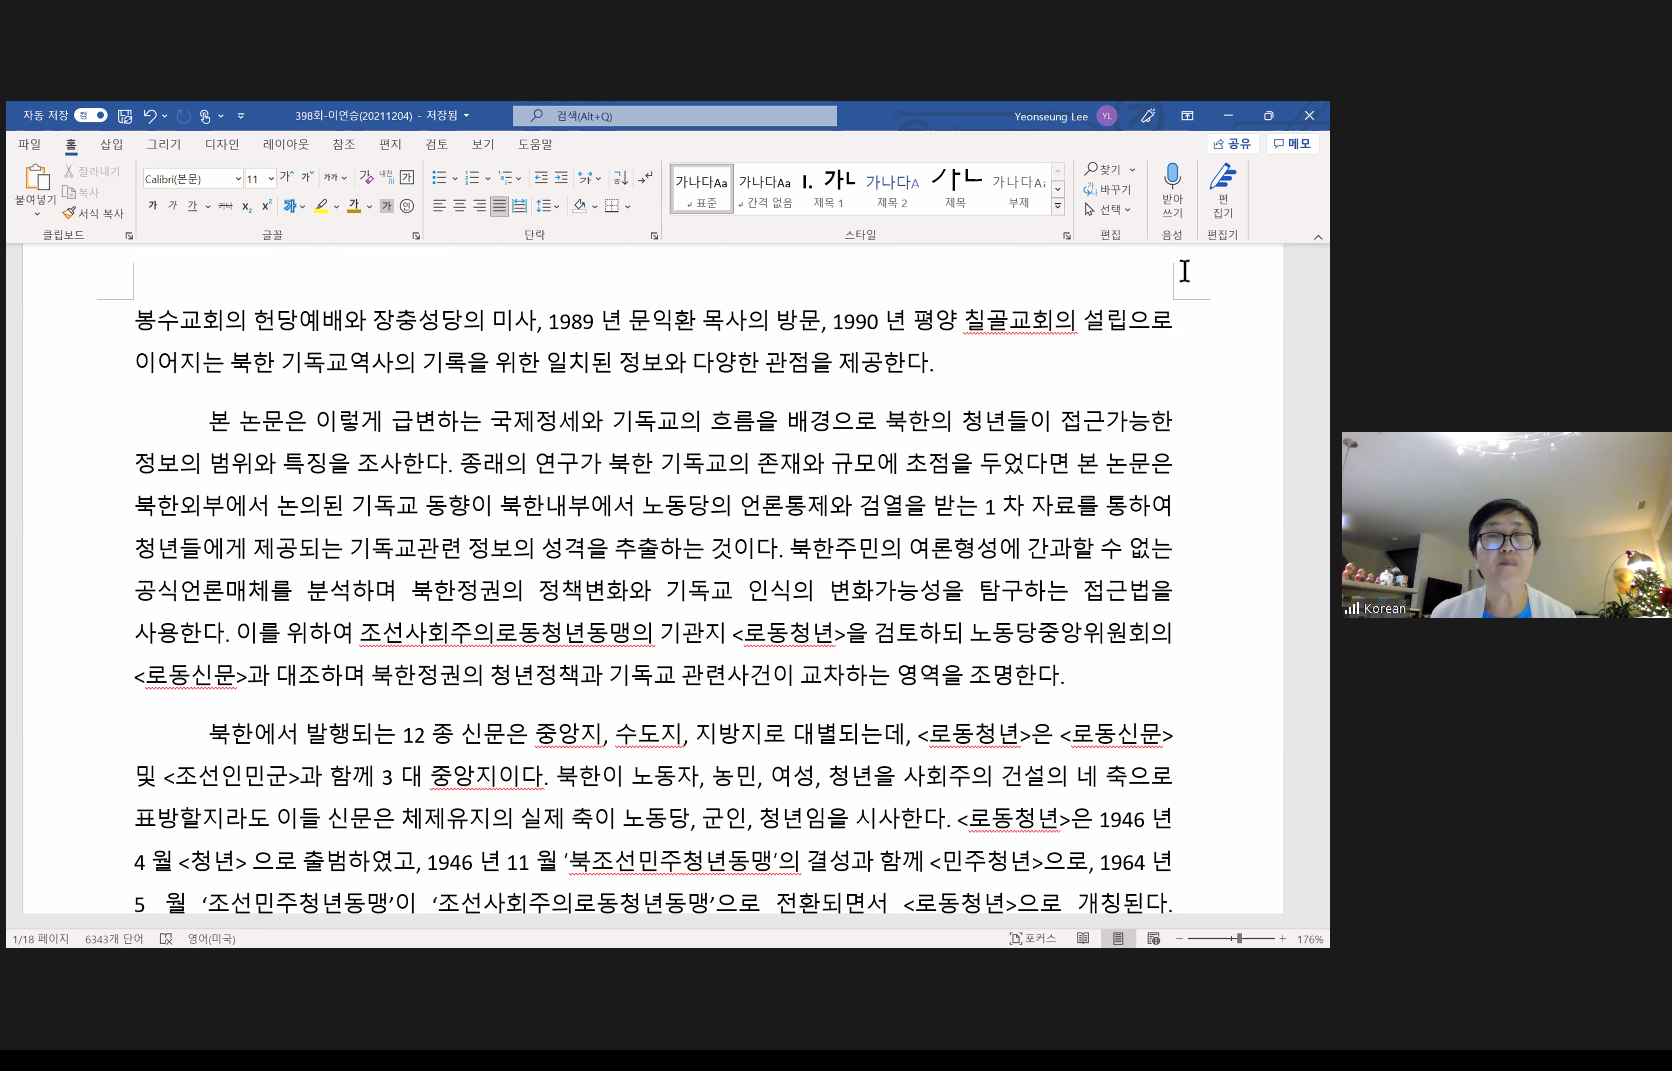This screenshot has width=1672, height=1071.
Task: Toggle Bold (굵은 가) formatting
Action: point(153,206)
